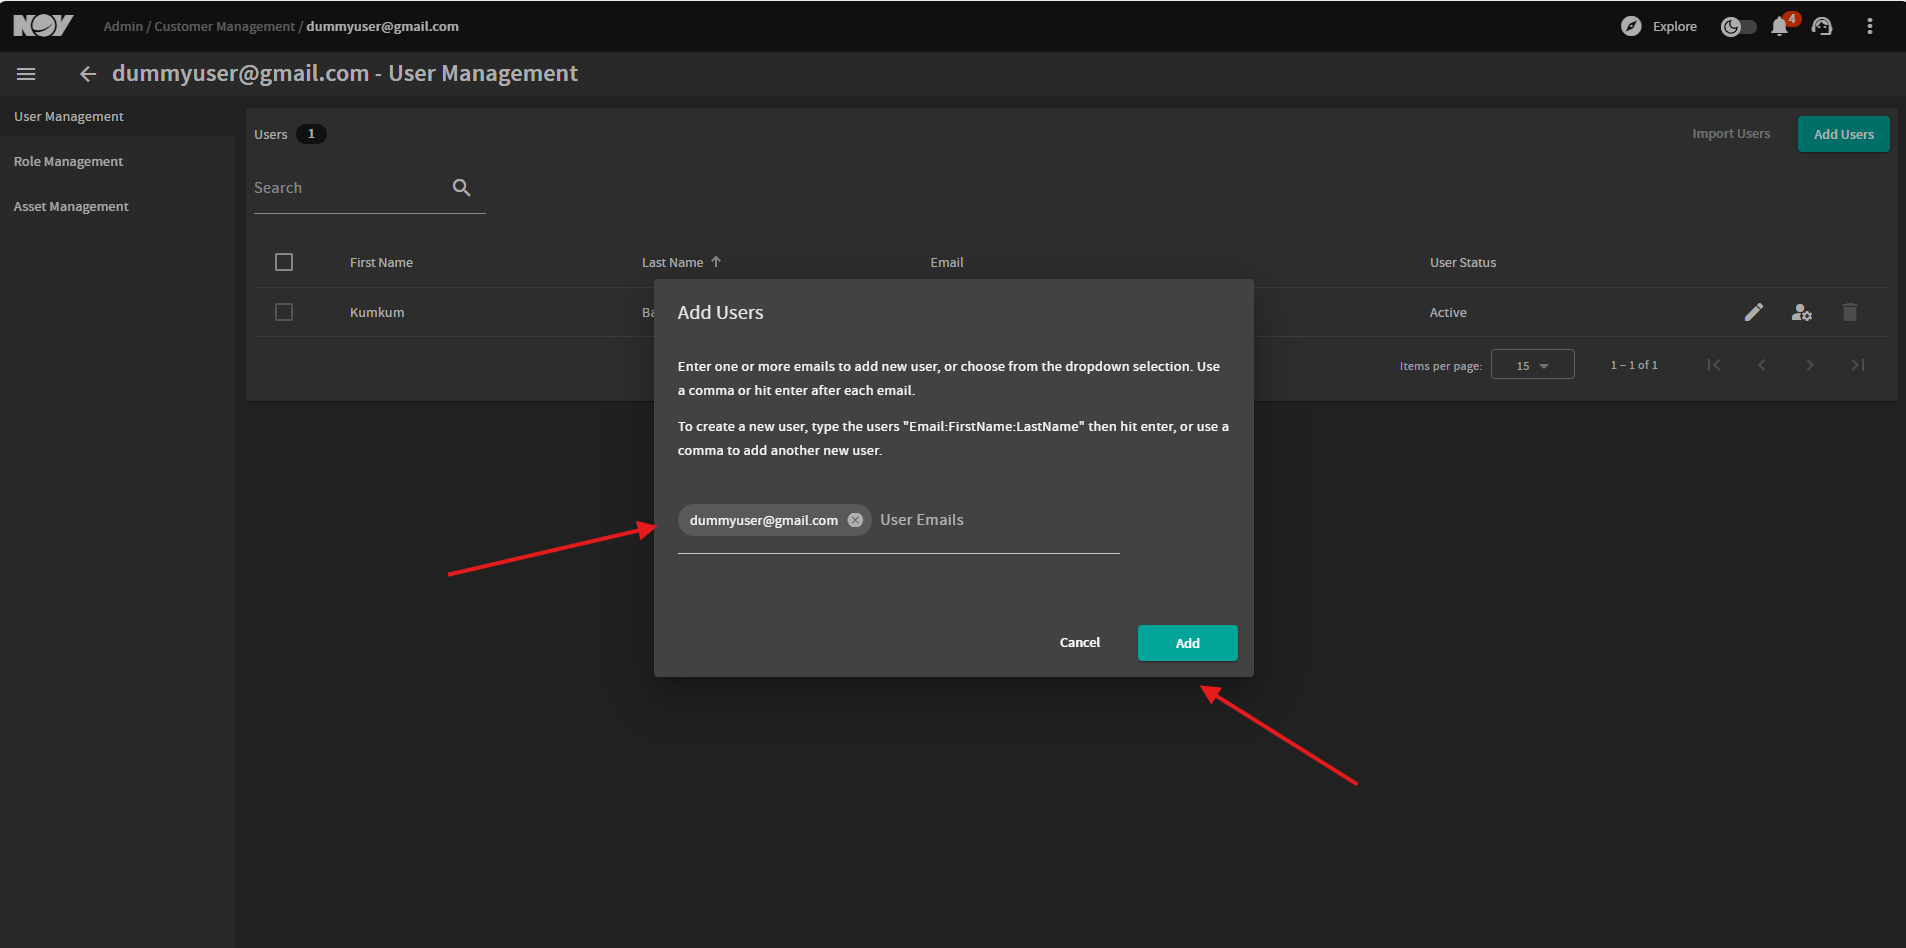This screenshot has width=1906, height=948.
Task: Click the dummyuser@gmail.com breadcrumb text
Action: pos(383,27)
